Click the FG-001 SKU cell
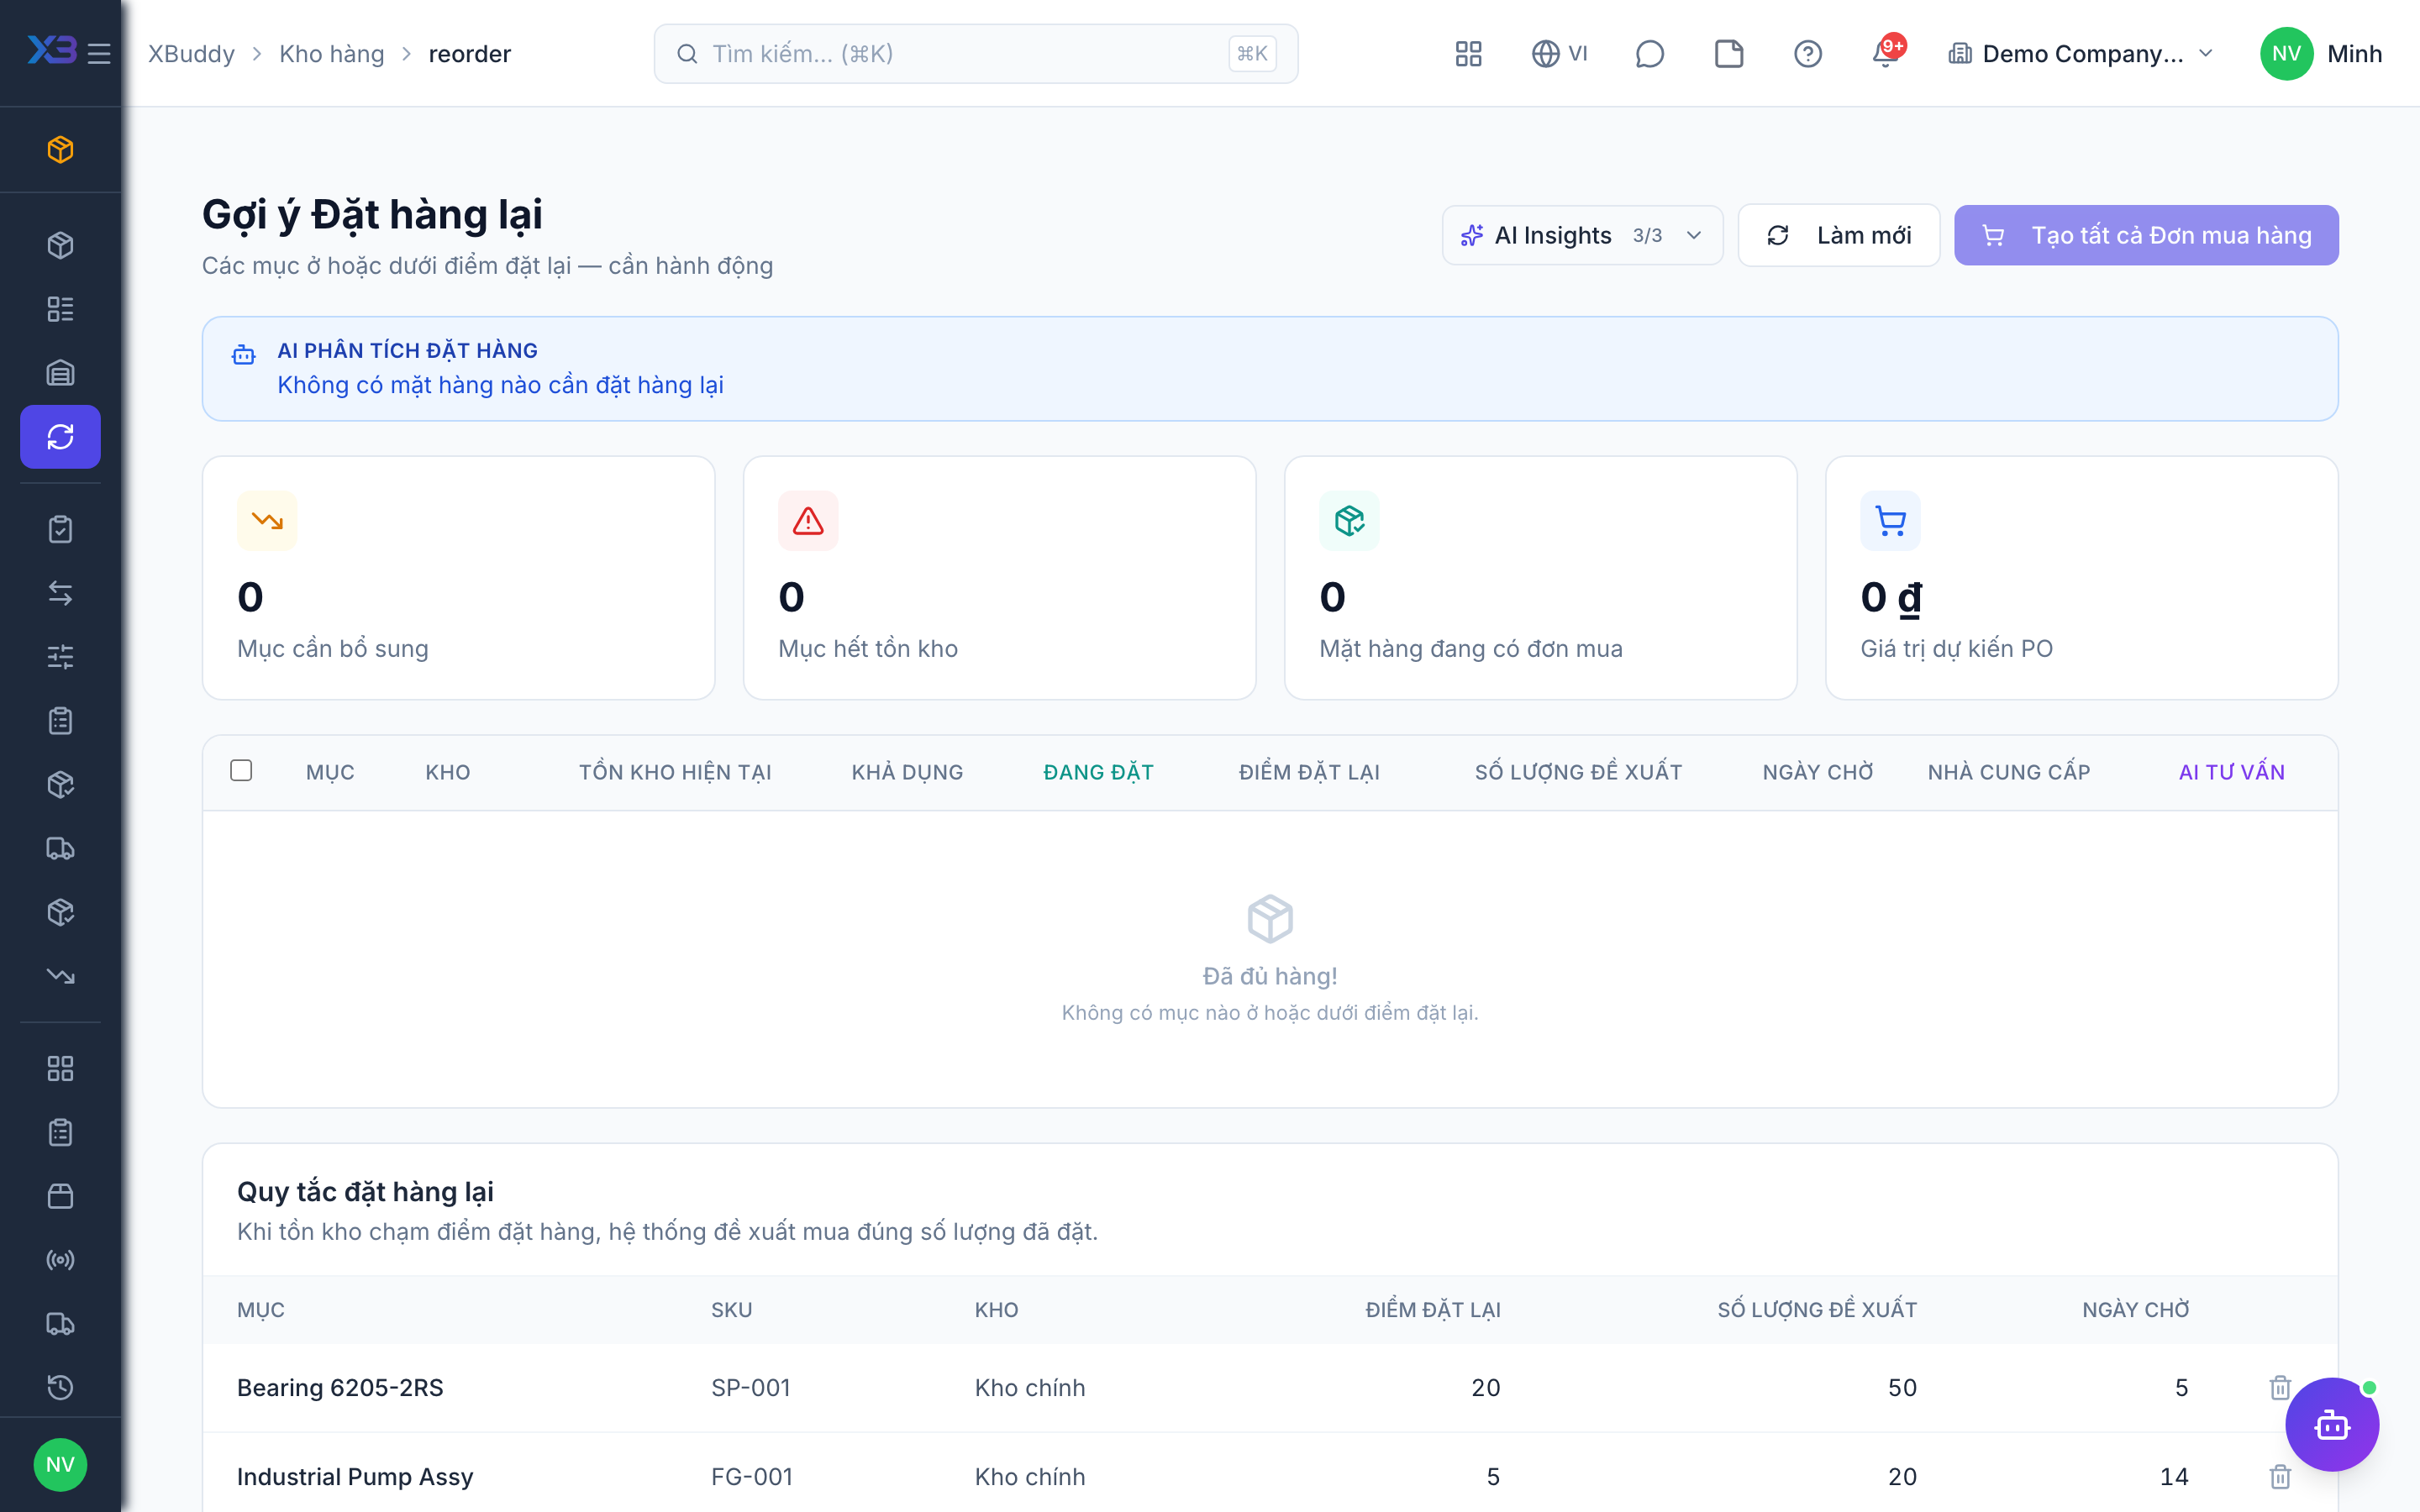2420x1512 pixels. click(751, 1476)
